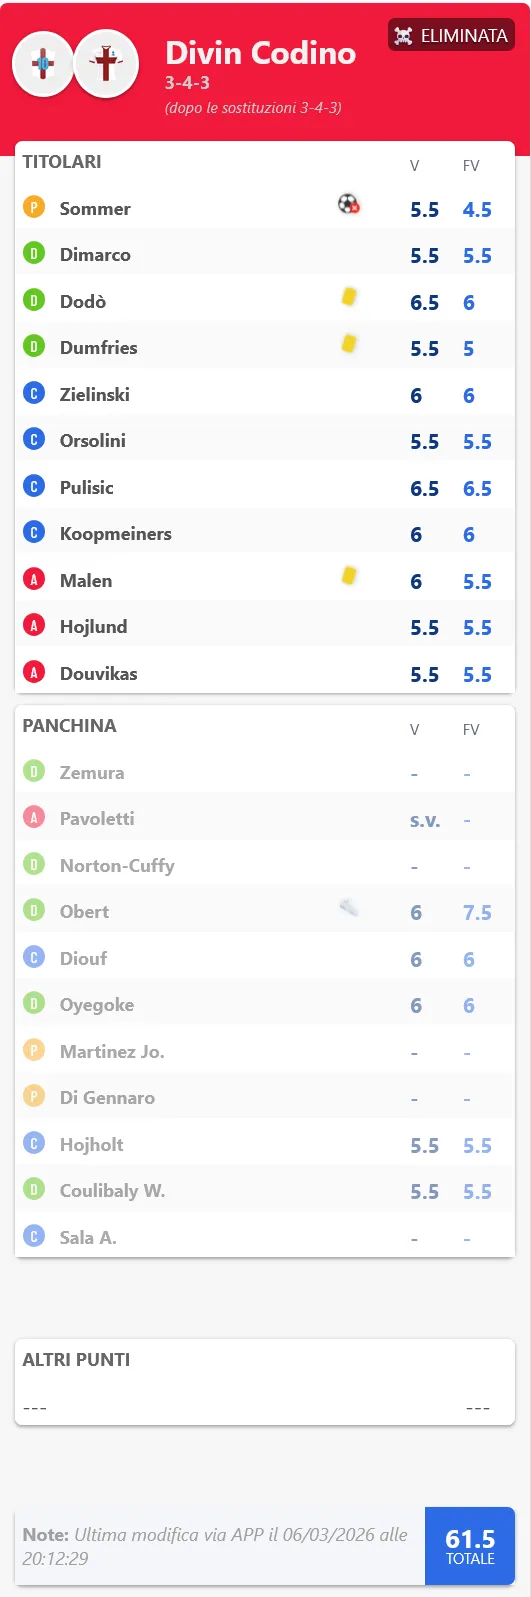Click the yellow card icon next to Dumfries
Viewport: 531px width, 1597px height.
[x=349, y=343]
